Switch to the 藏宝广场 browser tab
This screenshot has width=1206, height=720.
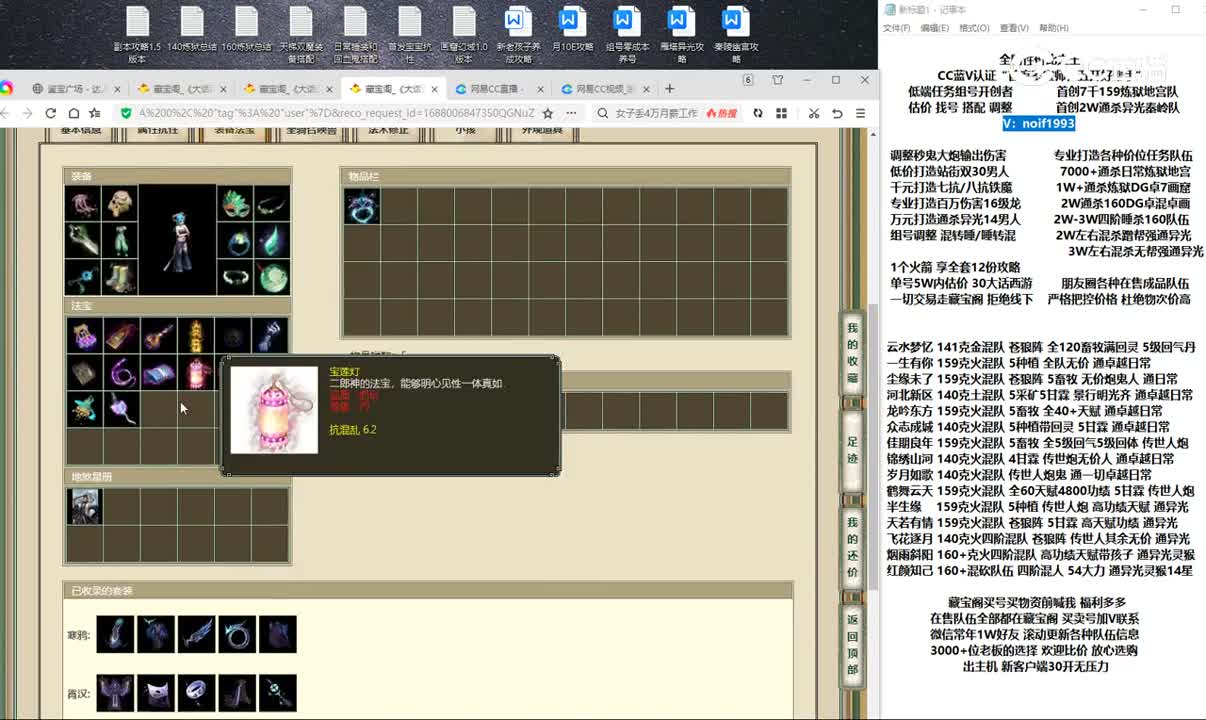click(x=74, y=89)
